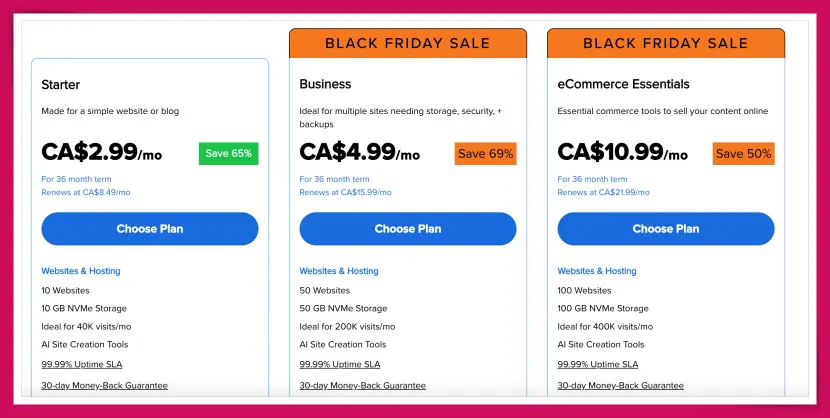Click Business plan's AI Site Creation Tools
Viewport: 830px width, 418px height.
pos(344,345)
